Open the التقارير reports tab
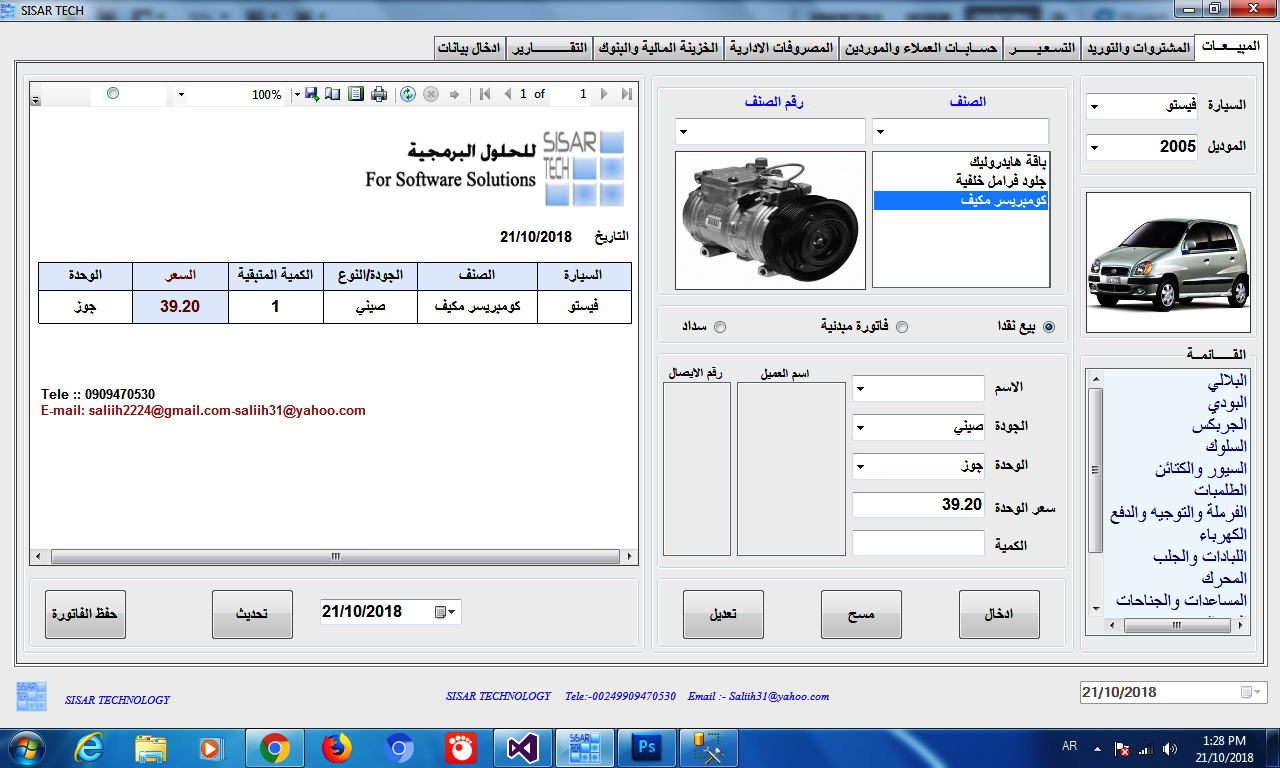1280x768 pixels. pyautogui.click(x=550, y=48)
